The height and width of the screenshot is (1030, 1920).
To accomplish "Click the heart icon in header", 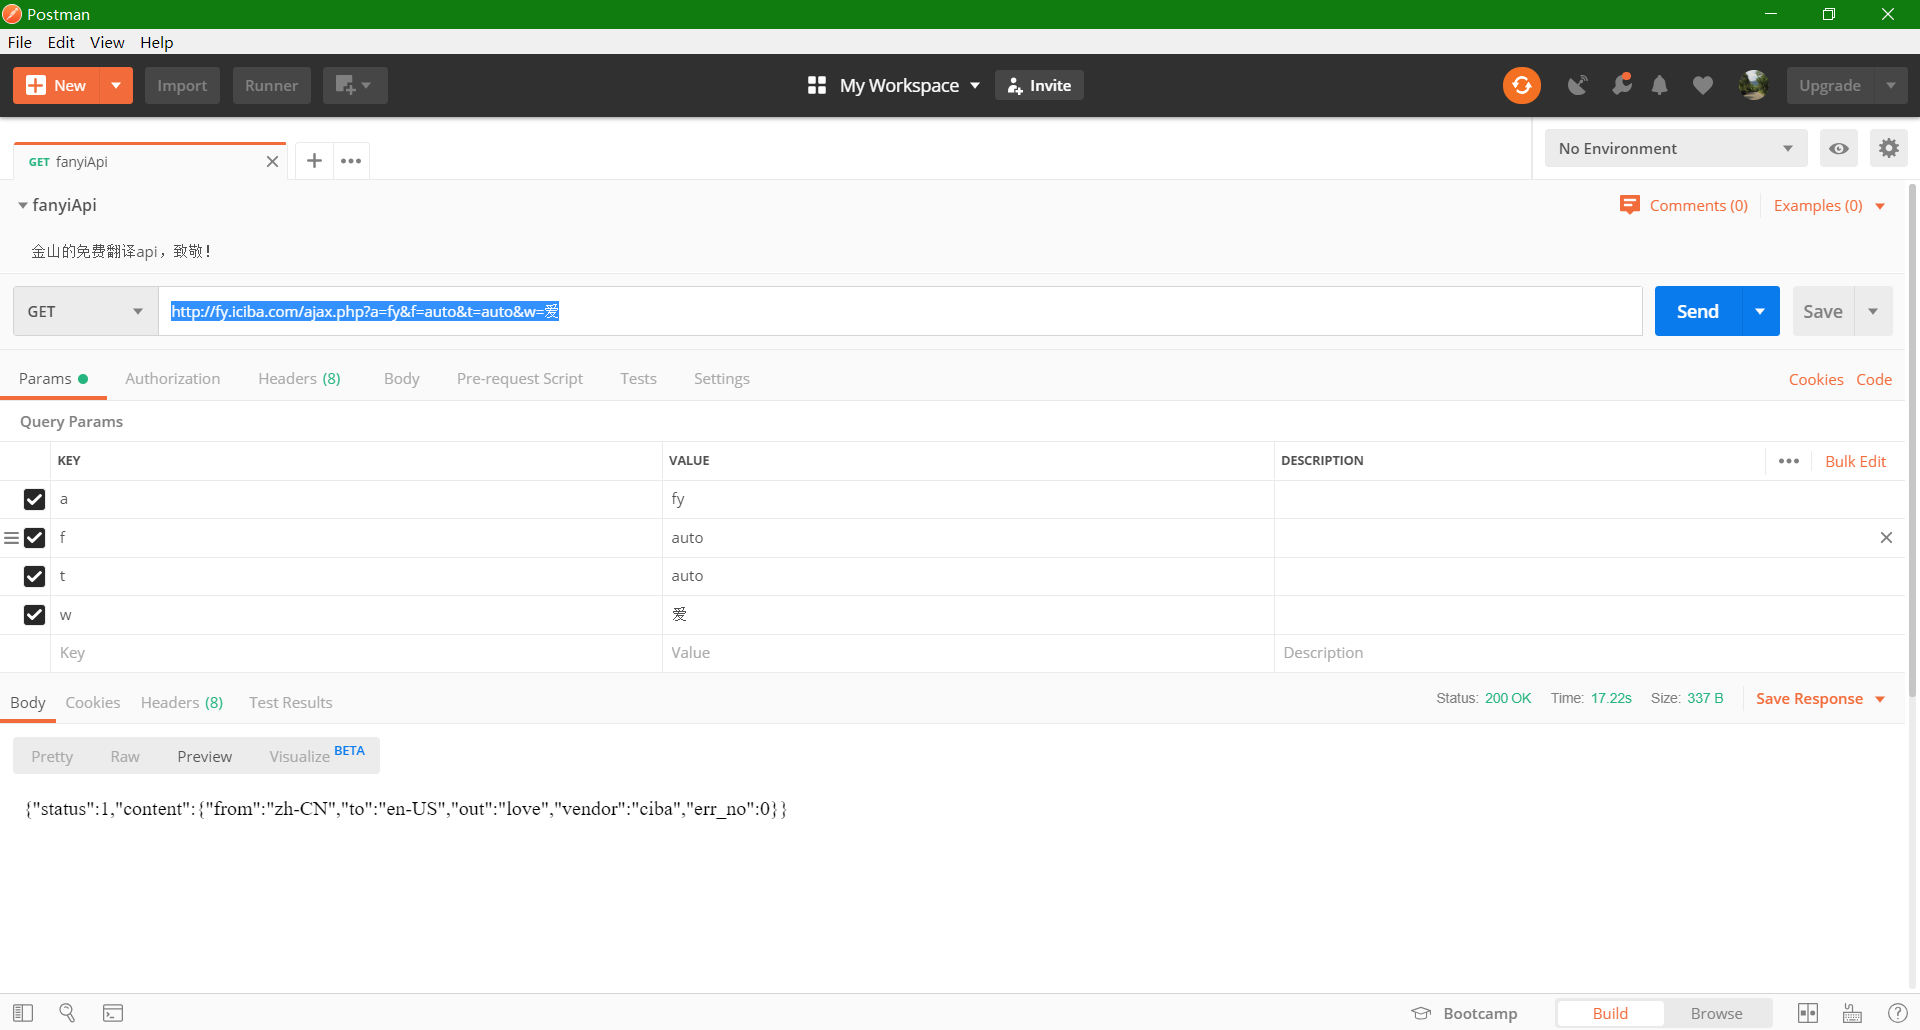I will (1702, 86).
